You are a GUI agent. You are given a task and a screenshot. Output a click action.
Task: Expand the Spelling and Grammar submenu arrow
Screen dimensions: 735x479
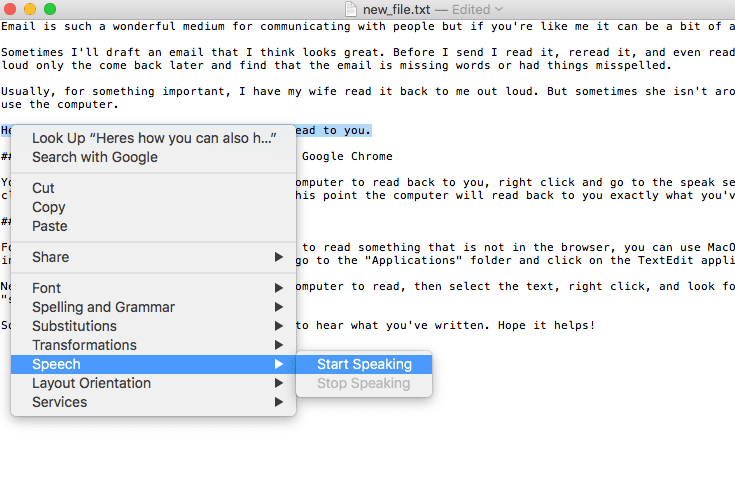[x=279, y=307]
